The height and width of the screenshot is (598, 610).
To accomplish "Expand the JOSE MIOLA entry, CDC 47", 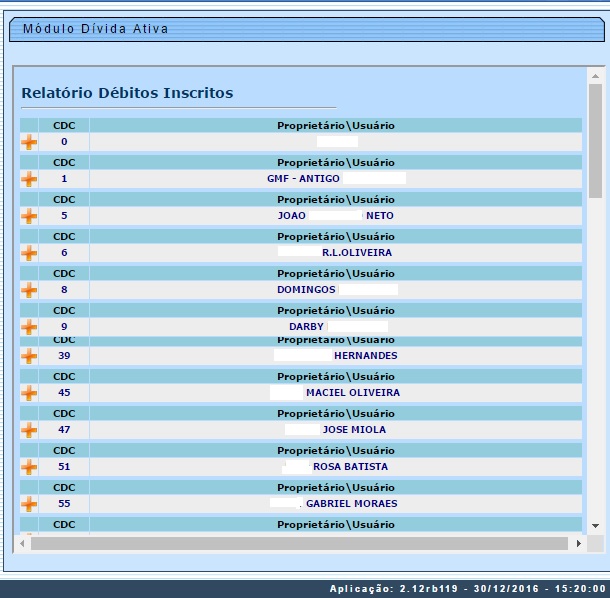I will point(29,430).
